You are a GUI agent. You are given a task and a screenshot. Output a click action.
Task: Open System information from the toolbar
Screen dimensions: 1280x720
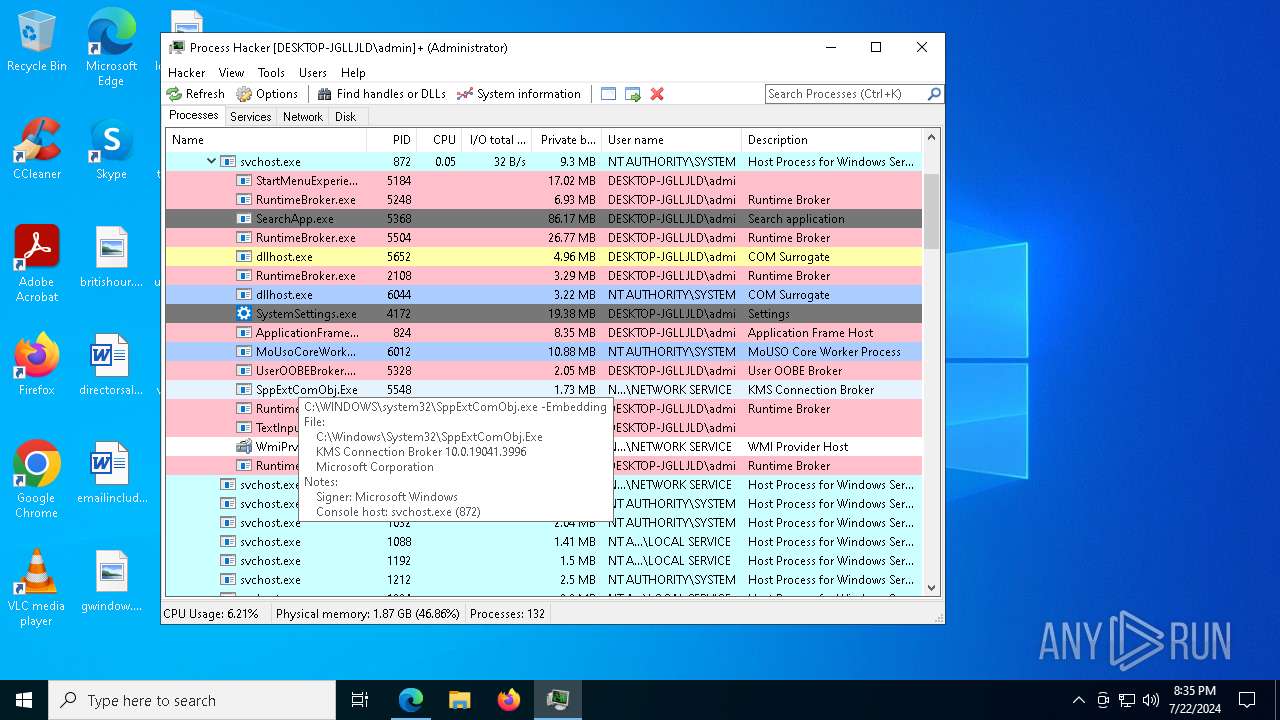(518, 94)
